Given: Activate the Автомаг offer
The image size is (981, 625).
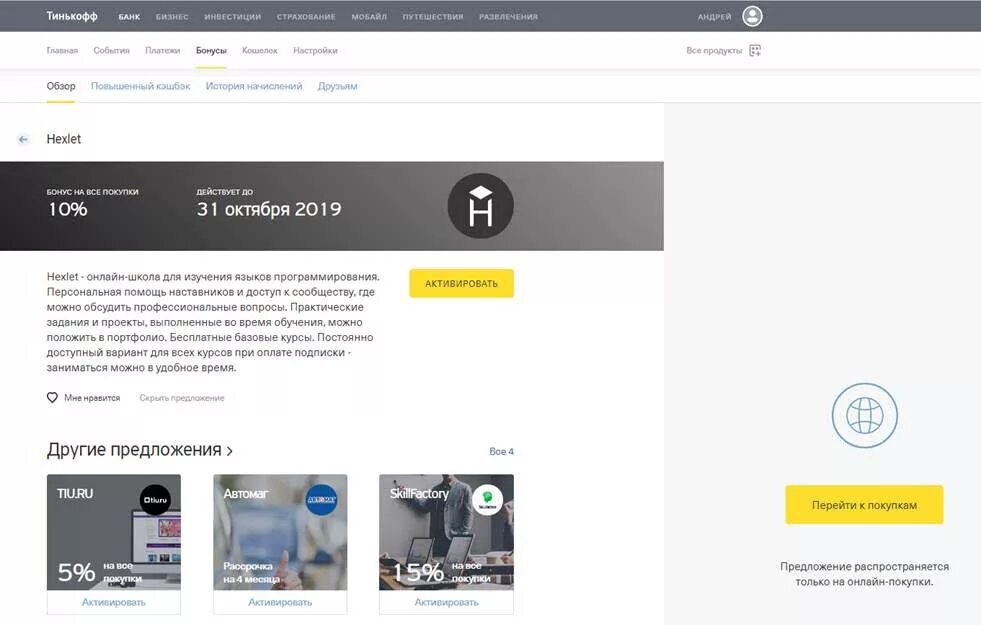Looking at the screenshot, I should (280, 602).
